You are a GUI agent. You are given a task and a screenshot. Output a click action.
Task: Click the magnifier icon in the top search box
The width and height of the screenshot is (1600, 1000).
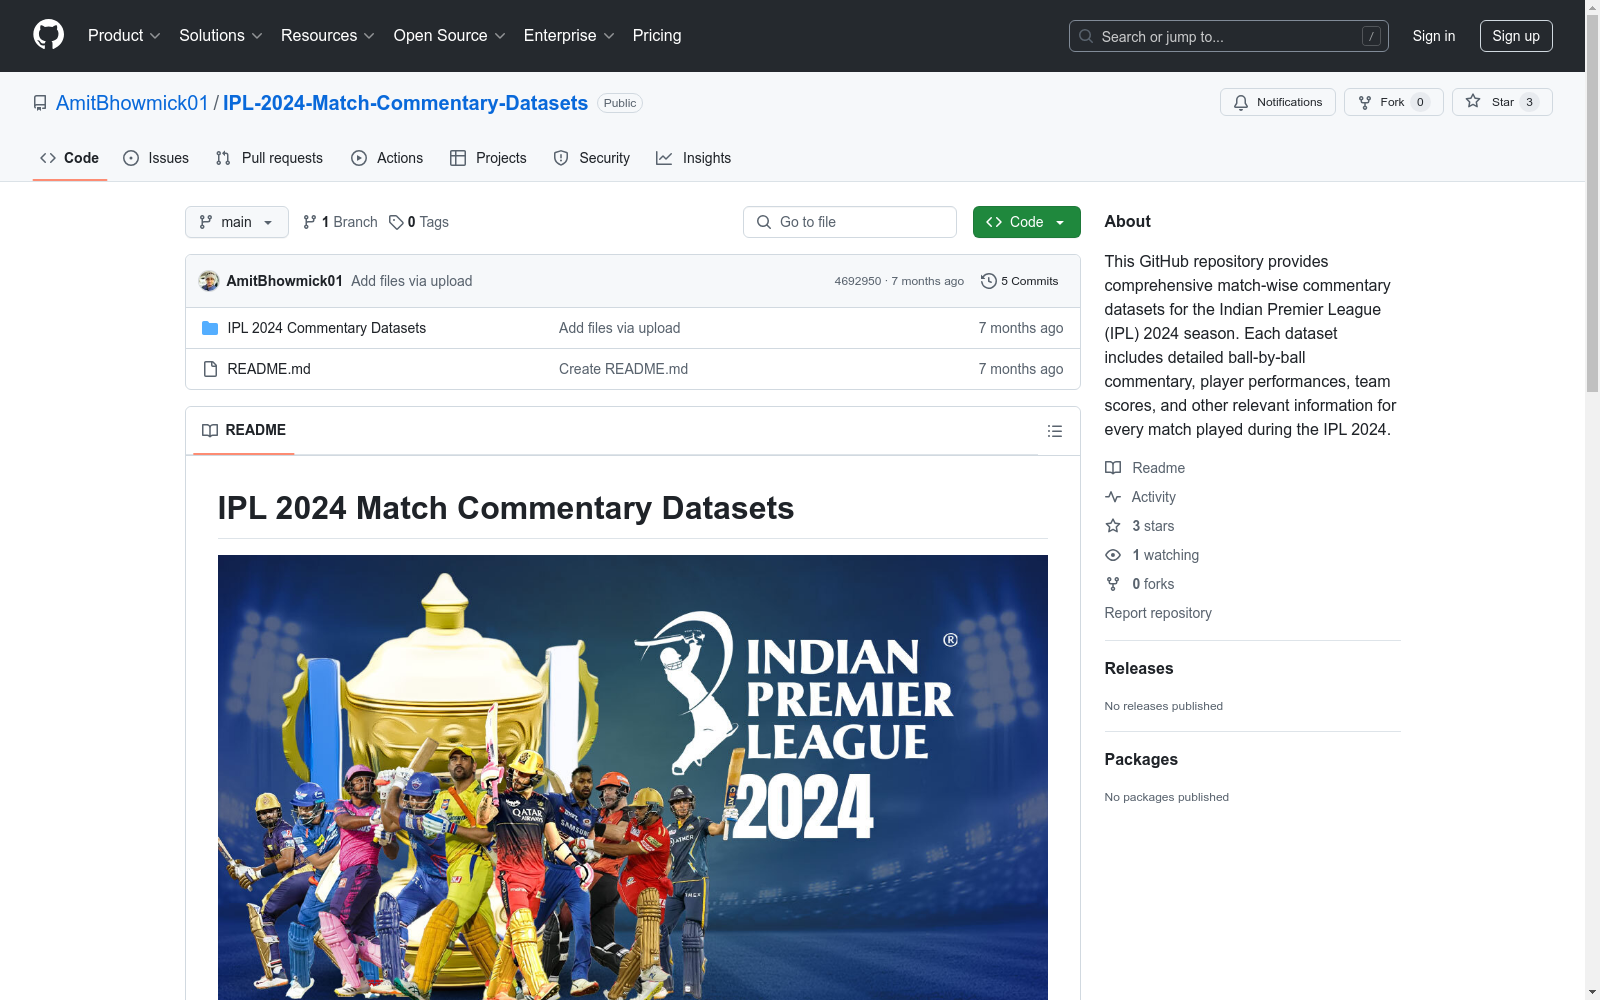point(1086,36)
